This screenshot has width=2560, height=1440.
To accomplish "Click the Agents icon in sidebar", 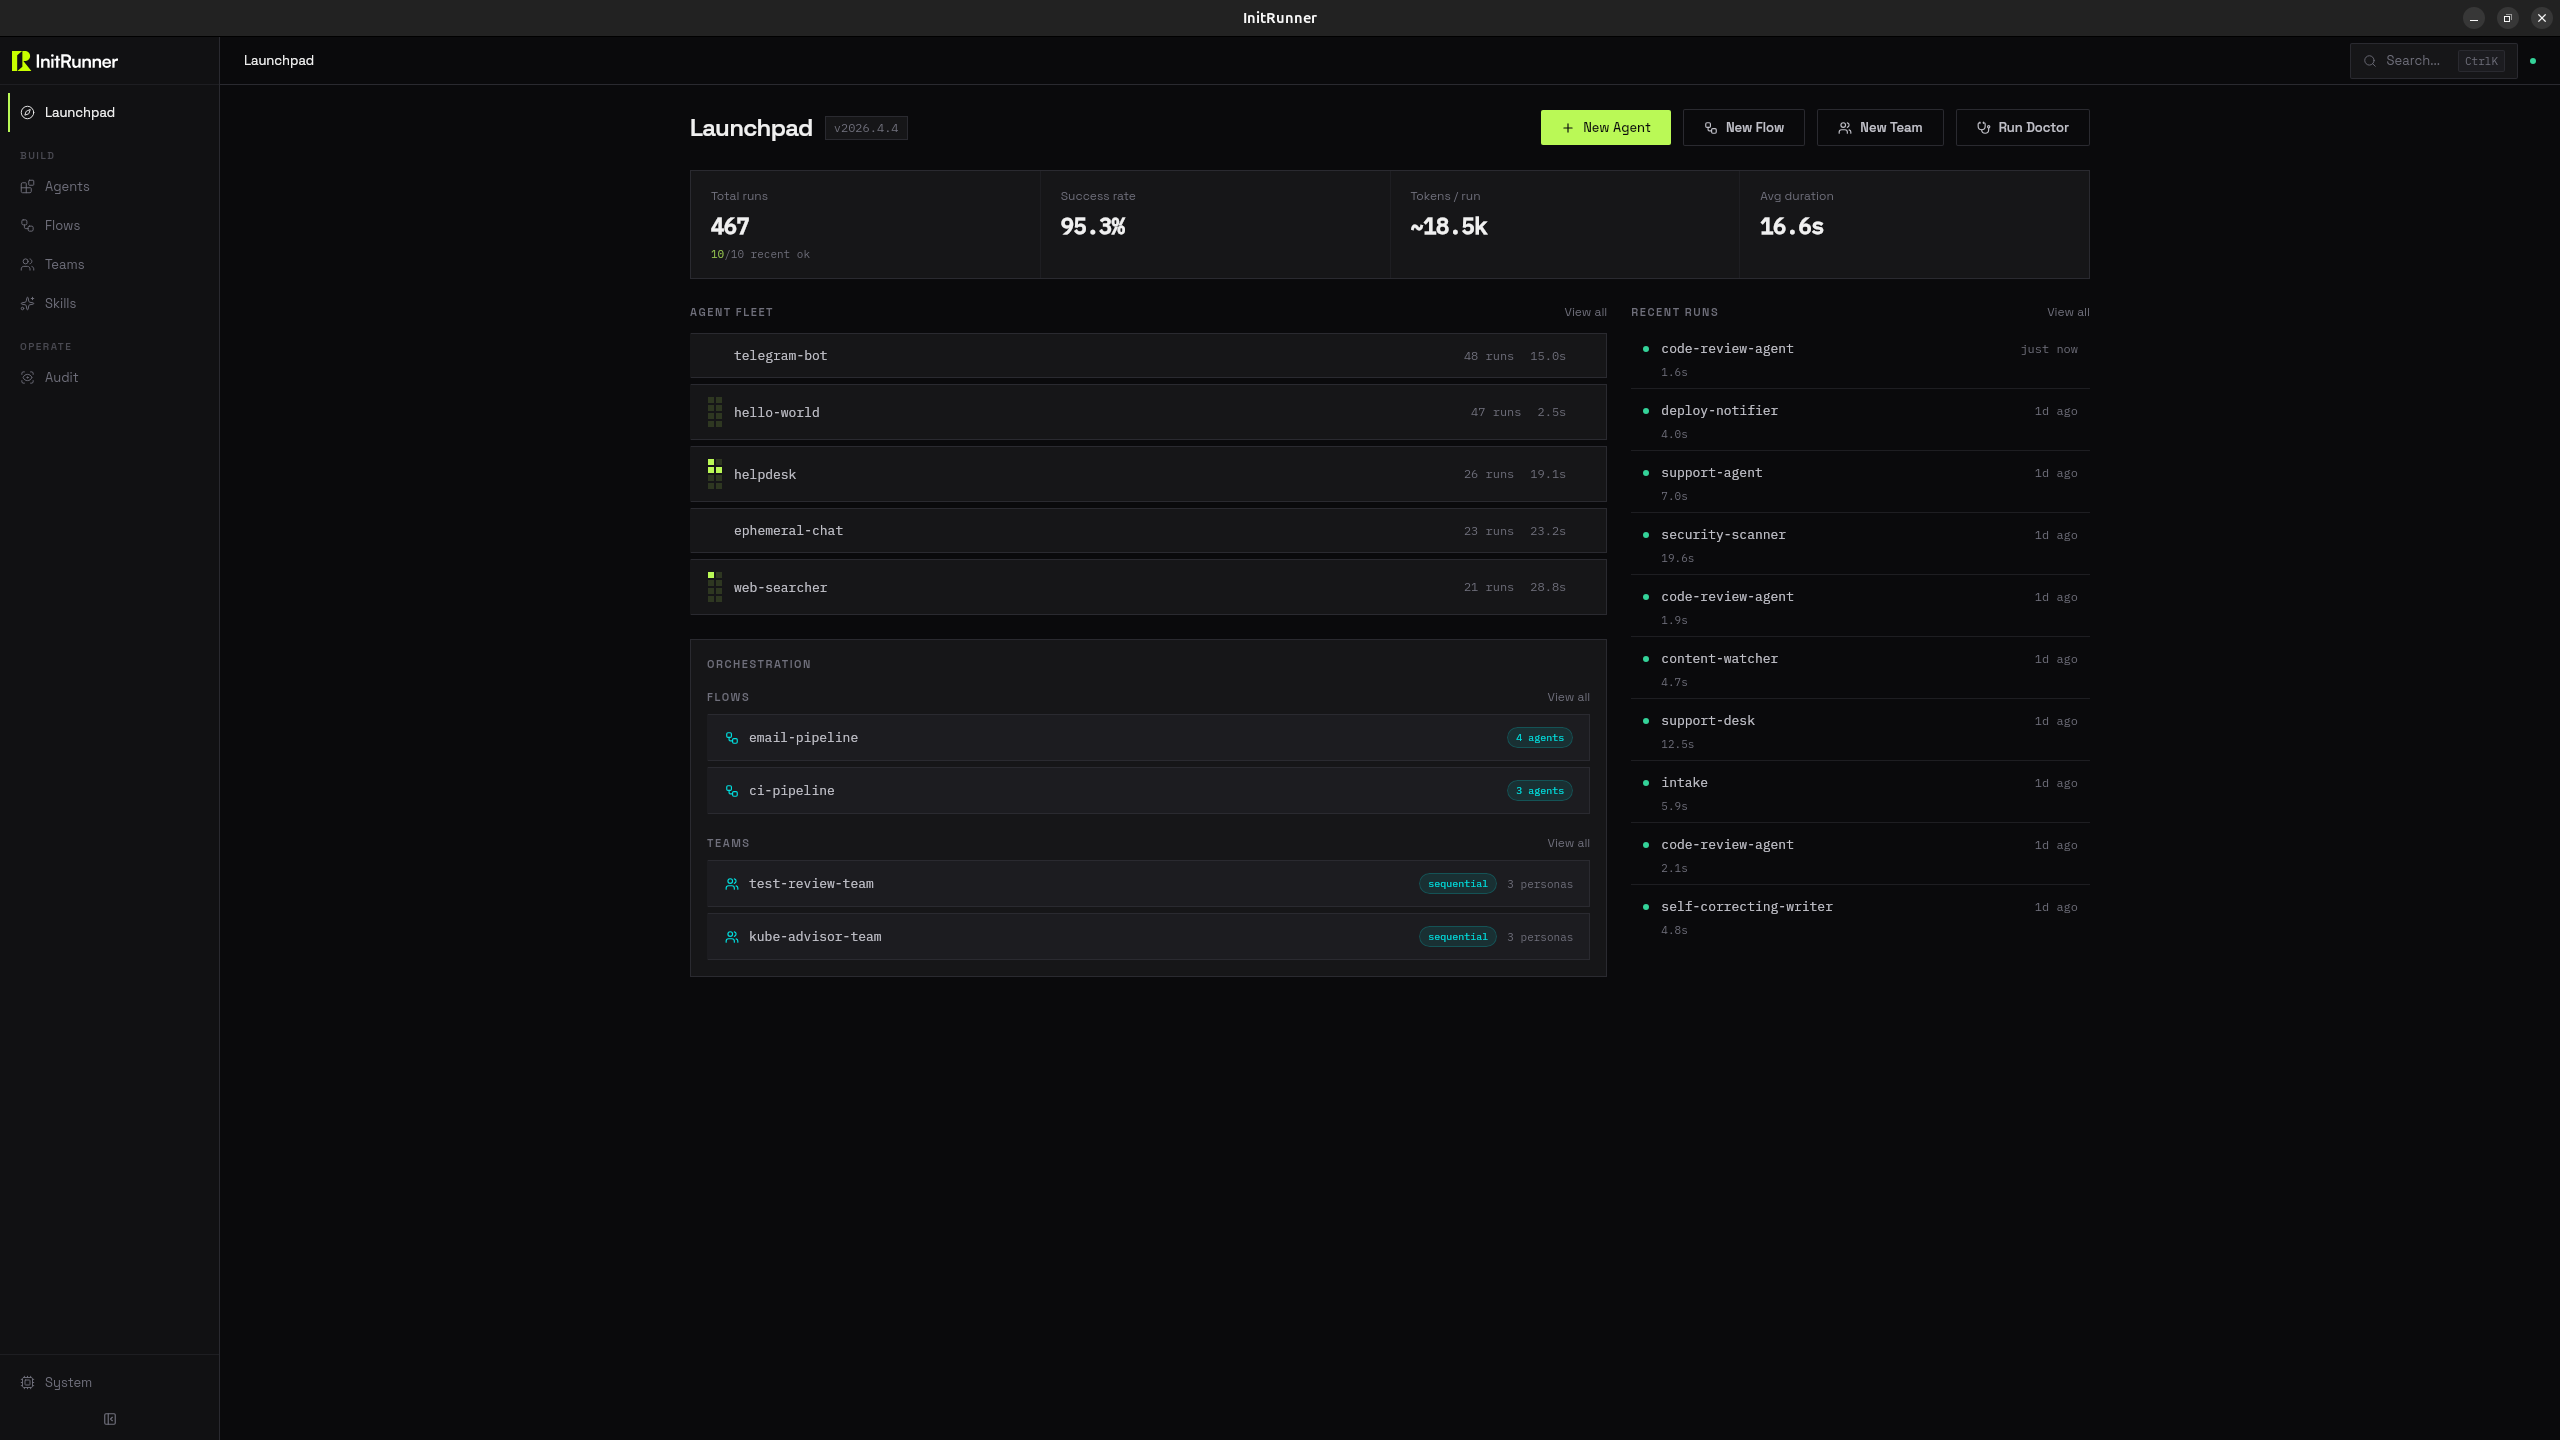I will 28,187.
